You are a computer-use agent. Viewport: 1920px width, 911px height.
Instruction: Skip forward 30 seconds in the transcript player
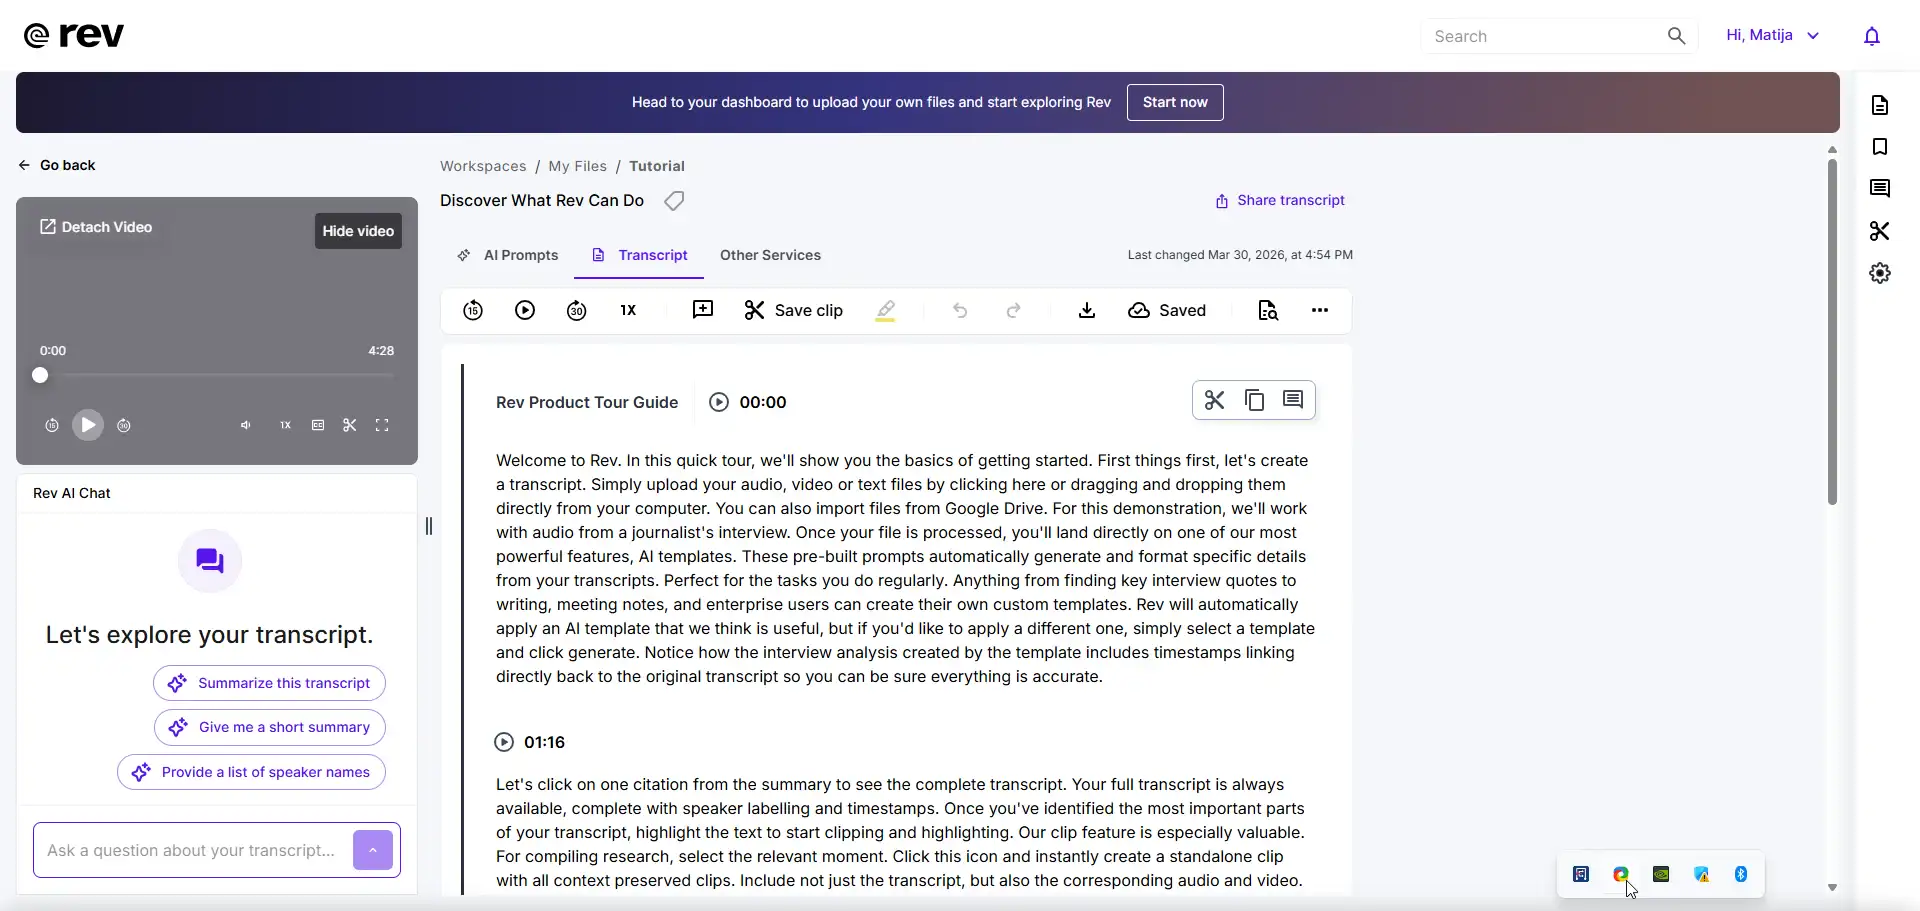(577, 311)
